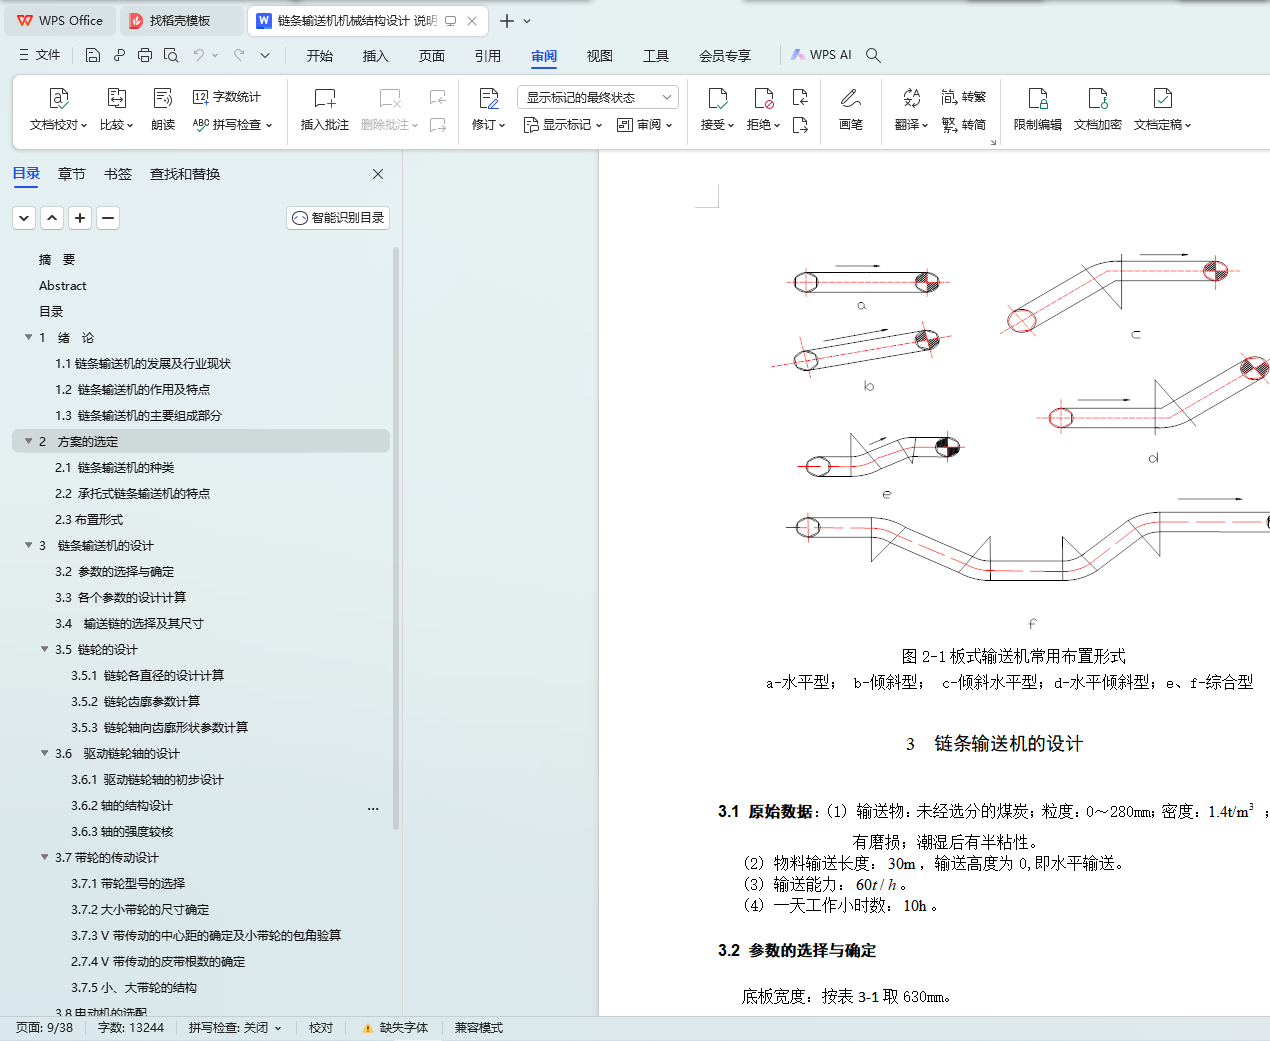Open 字数统计 word count
This screenshot has width=1270, height=1041.
click(x=227, y=97)
